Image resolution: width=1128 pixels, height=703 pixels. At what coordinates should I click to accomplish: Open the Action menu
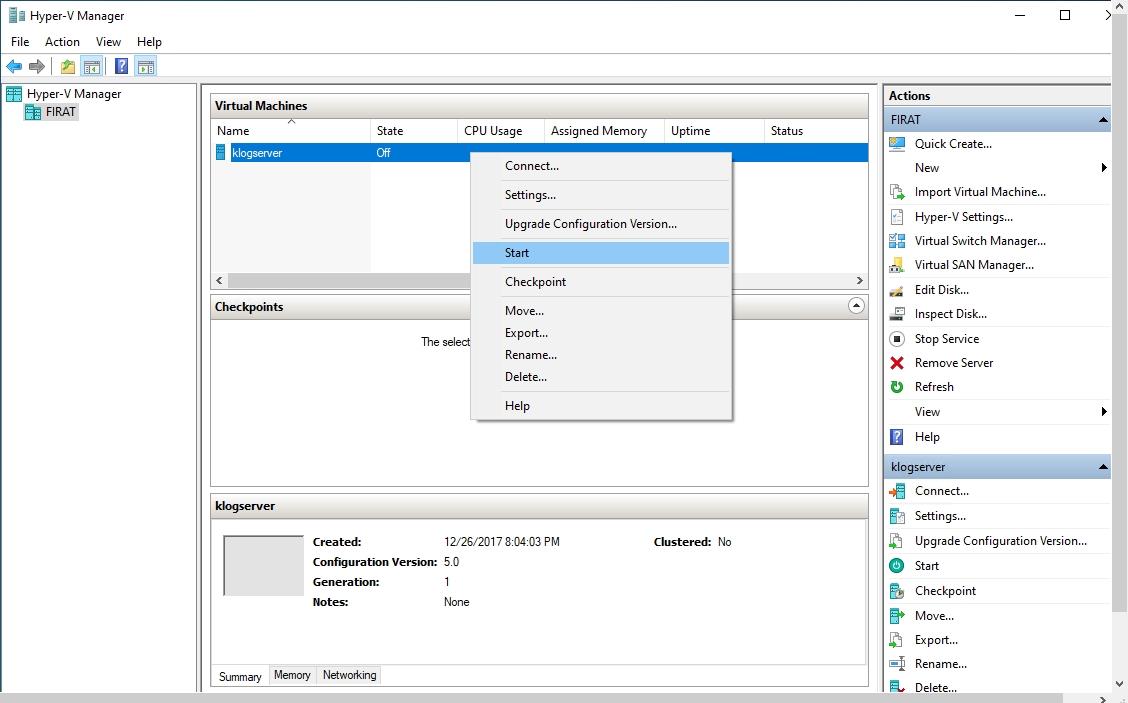pos(63,42)
